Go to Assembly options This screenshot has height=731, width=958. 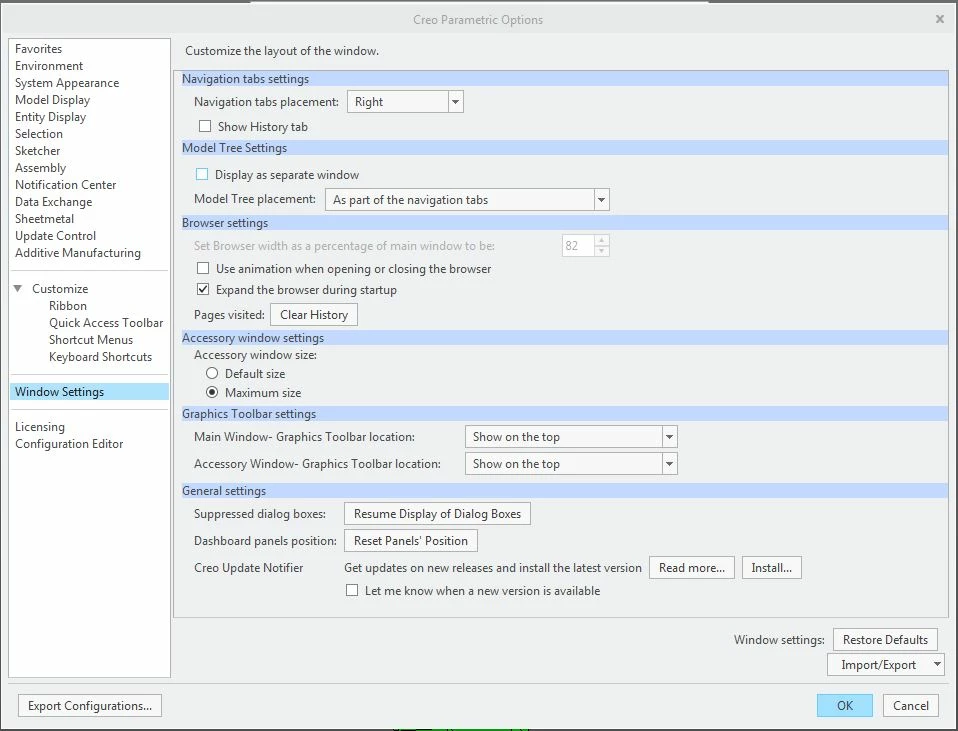click(40, 168)
